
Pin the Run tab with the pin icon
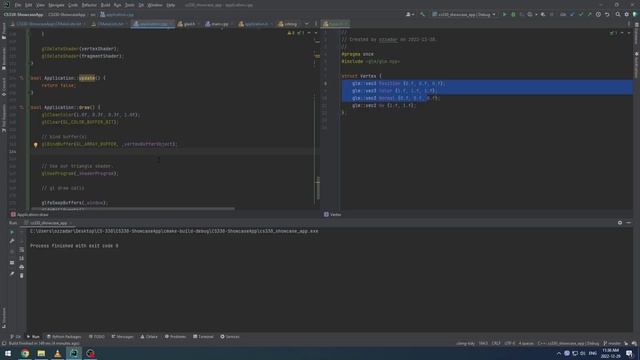tap(12, 273)
